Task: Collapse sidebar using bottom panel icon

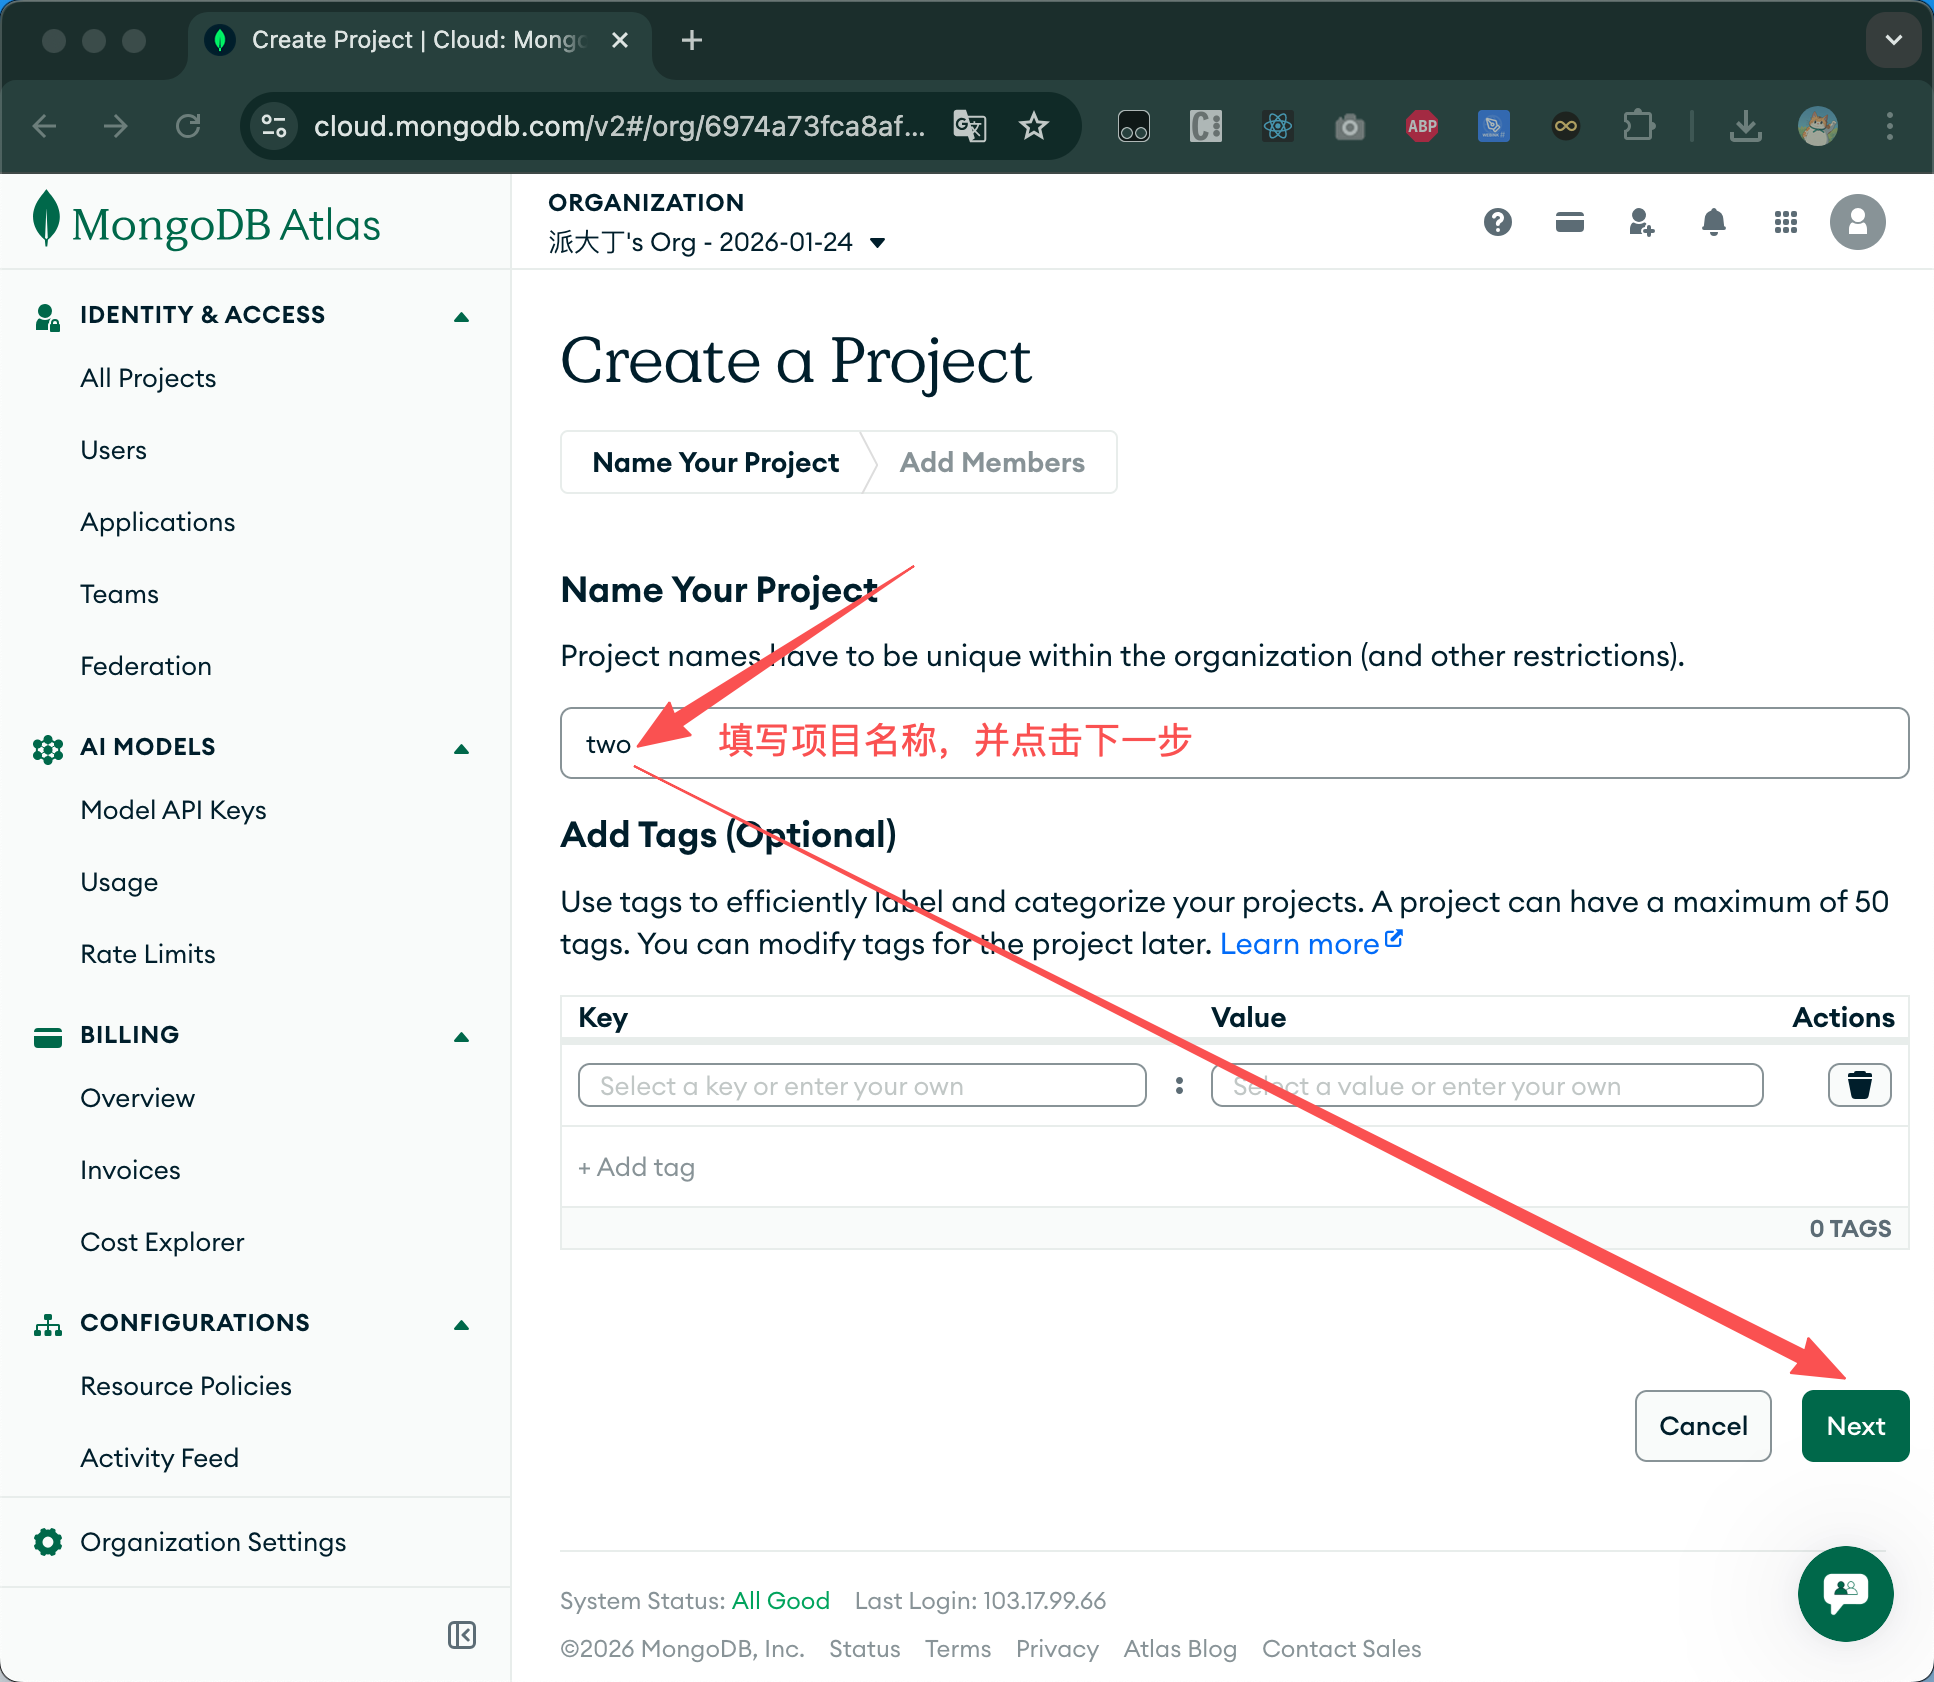Action: pyautogui.click(x=462, y=1635)
